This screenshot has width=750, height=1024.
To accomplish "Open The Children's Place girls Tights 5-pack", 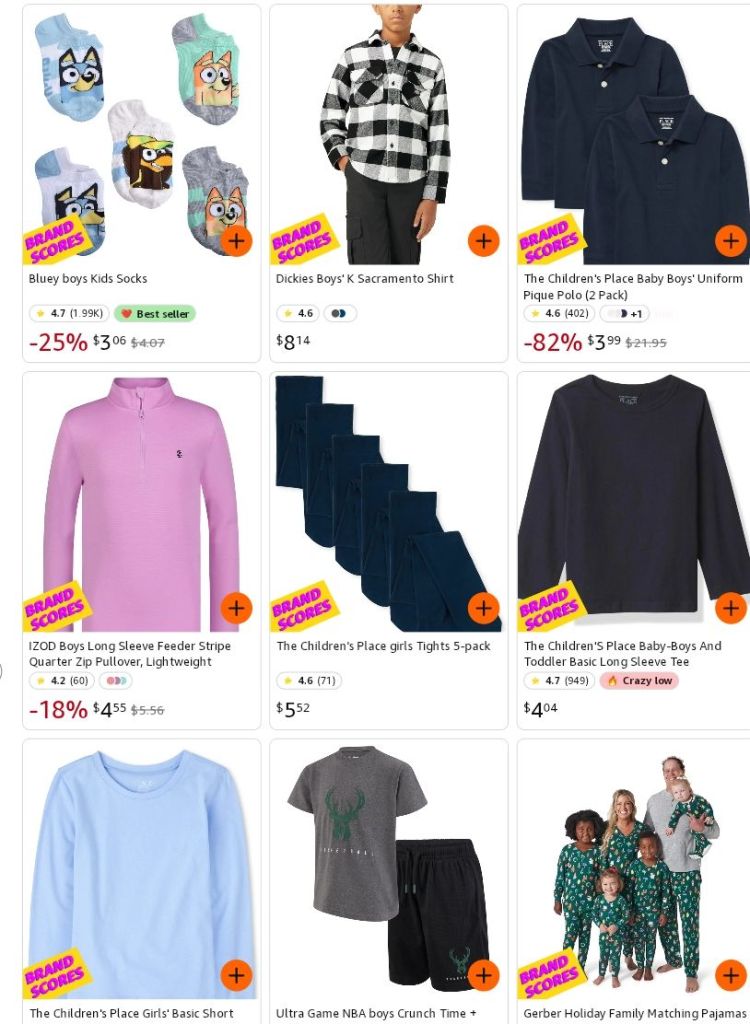I will tap(383, 646).
